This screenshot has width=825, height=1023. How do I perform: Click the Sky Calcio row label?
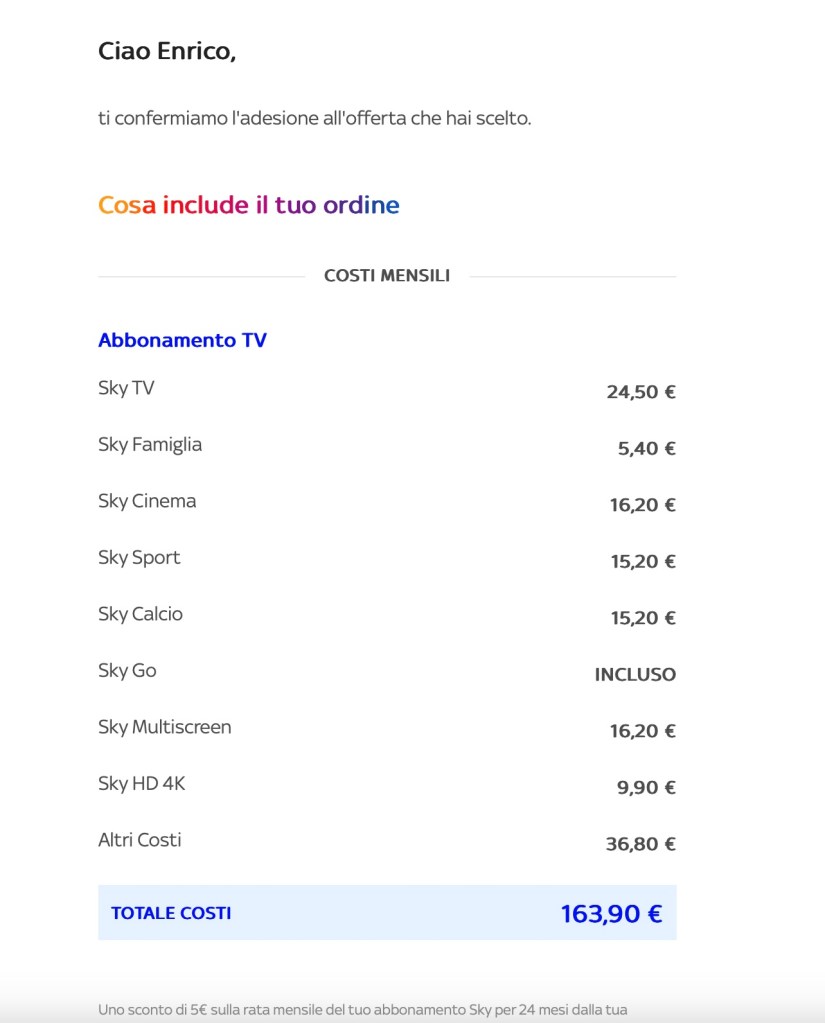pos(140,614)
